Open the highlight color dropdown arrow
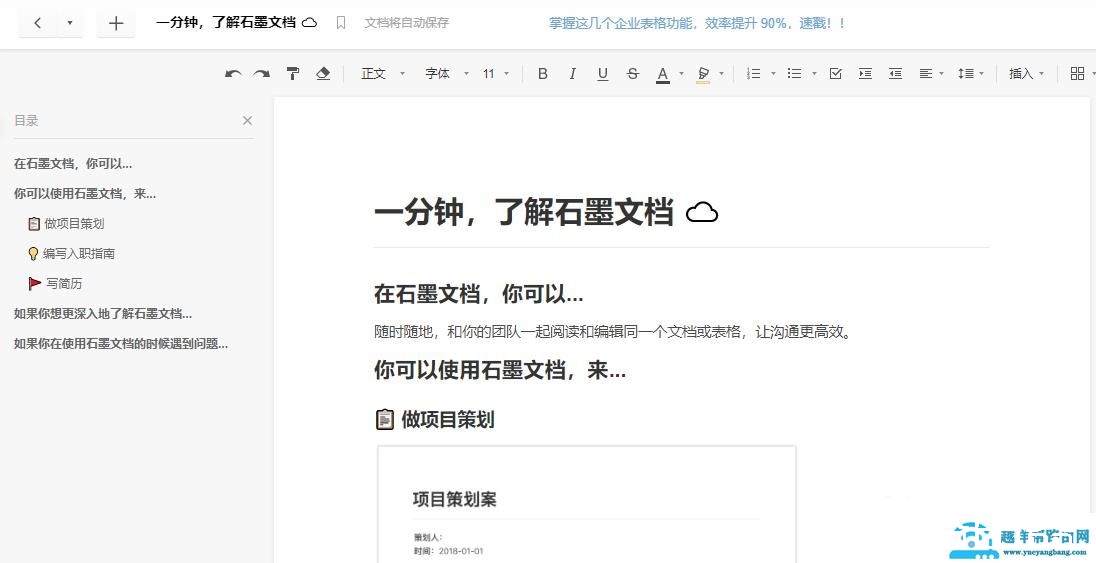Viewport: 1096px width, 563px height. [x=721, y=73]
